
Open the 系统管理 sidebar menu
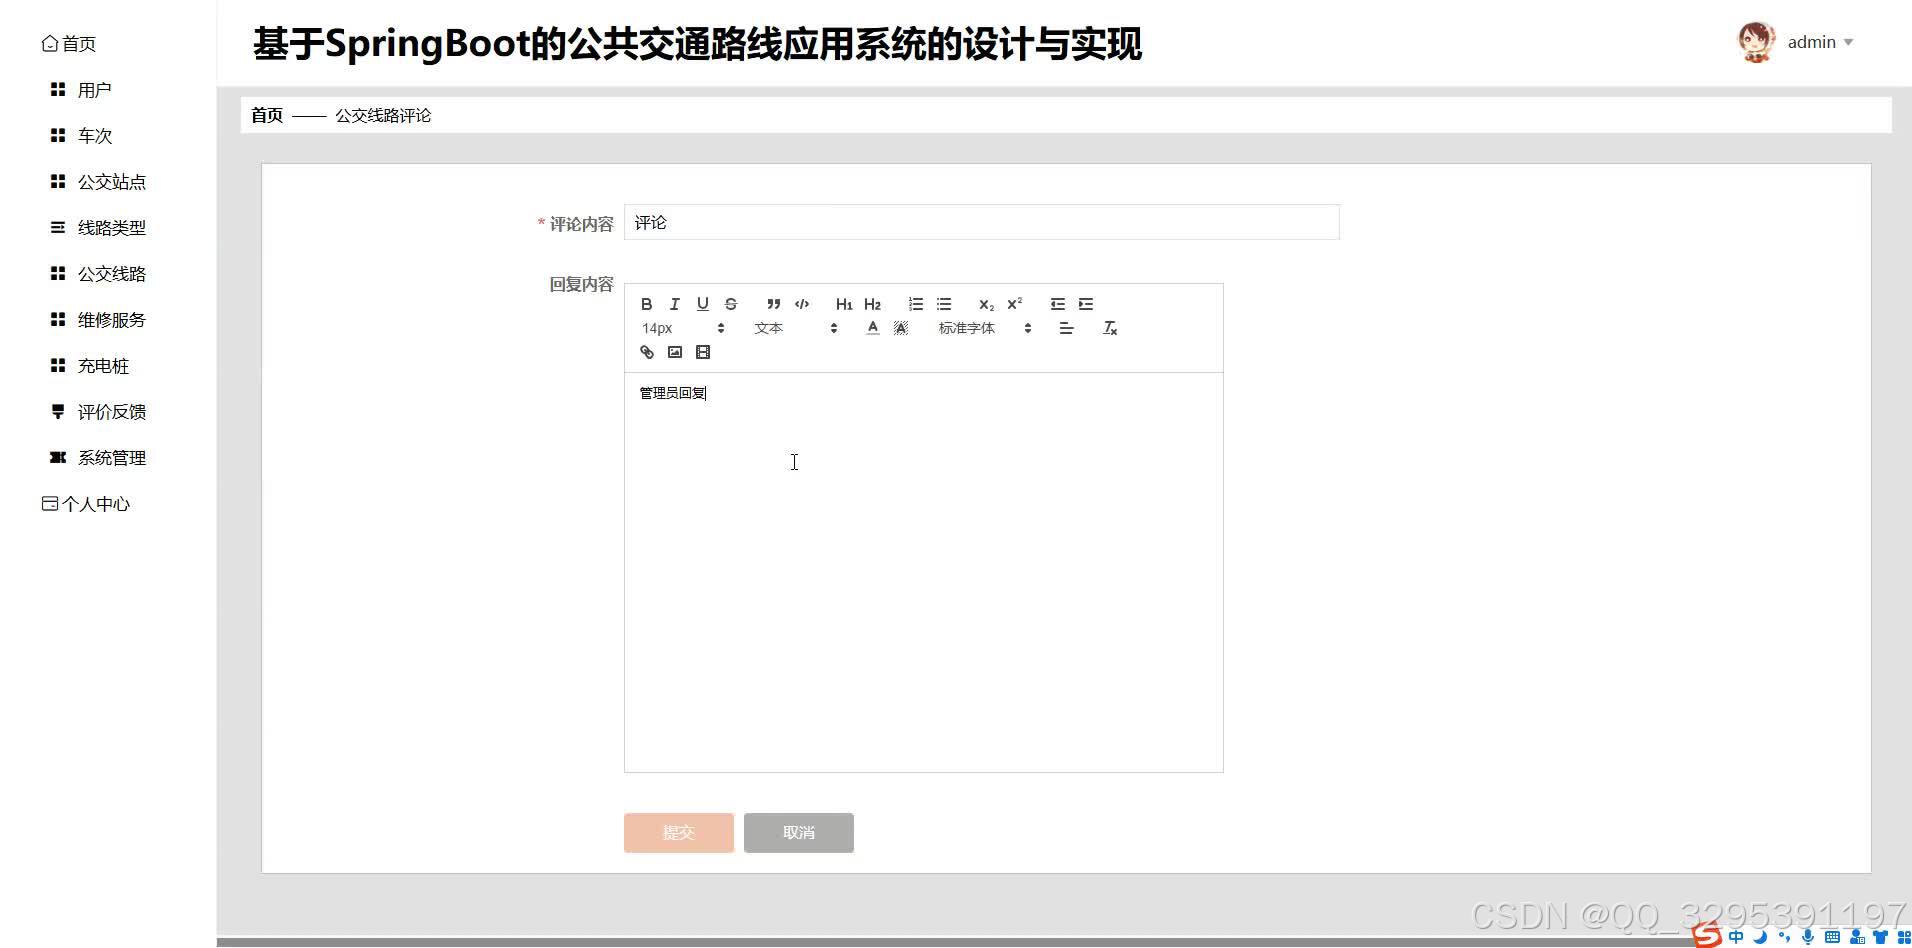112,457
